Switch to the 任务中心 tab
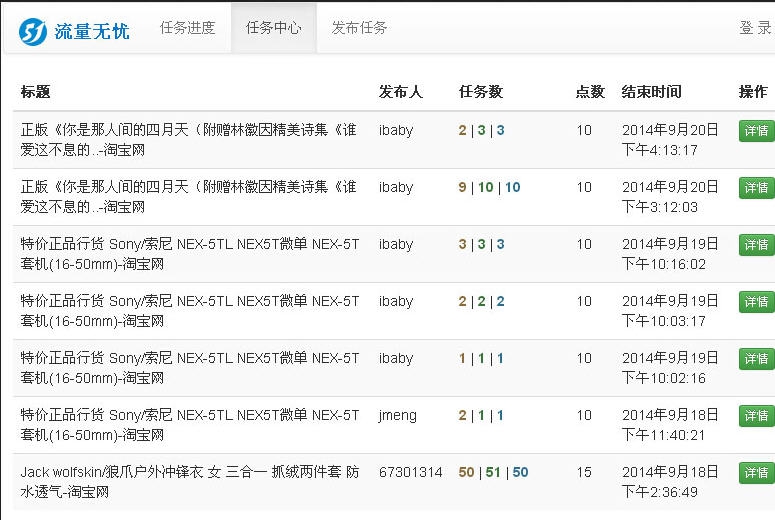Screen dimensions: 775x520 [273, 28]
